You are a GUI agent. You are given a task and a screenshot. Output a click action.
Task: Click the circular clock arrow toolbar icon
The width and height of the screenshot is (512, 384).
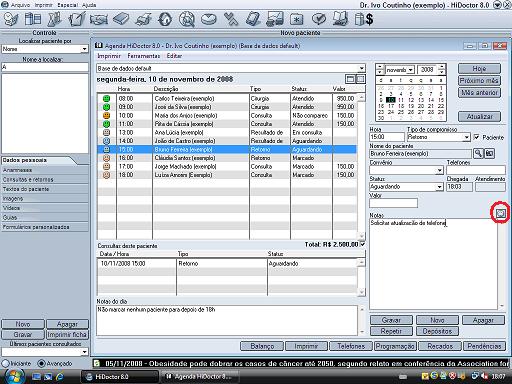pos(165,19)
